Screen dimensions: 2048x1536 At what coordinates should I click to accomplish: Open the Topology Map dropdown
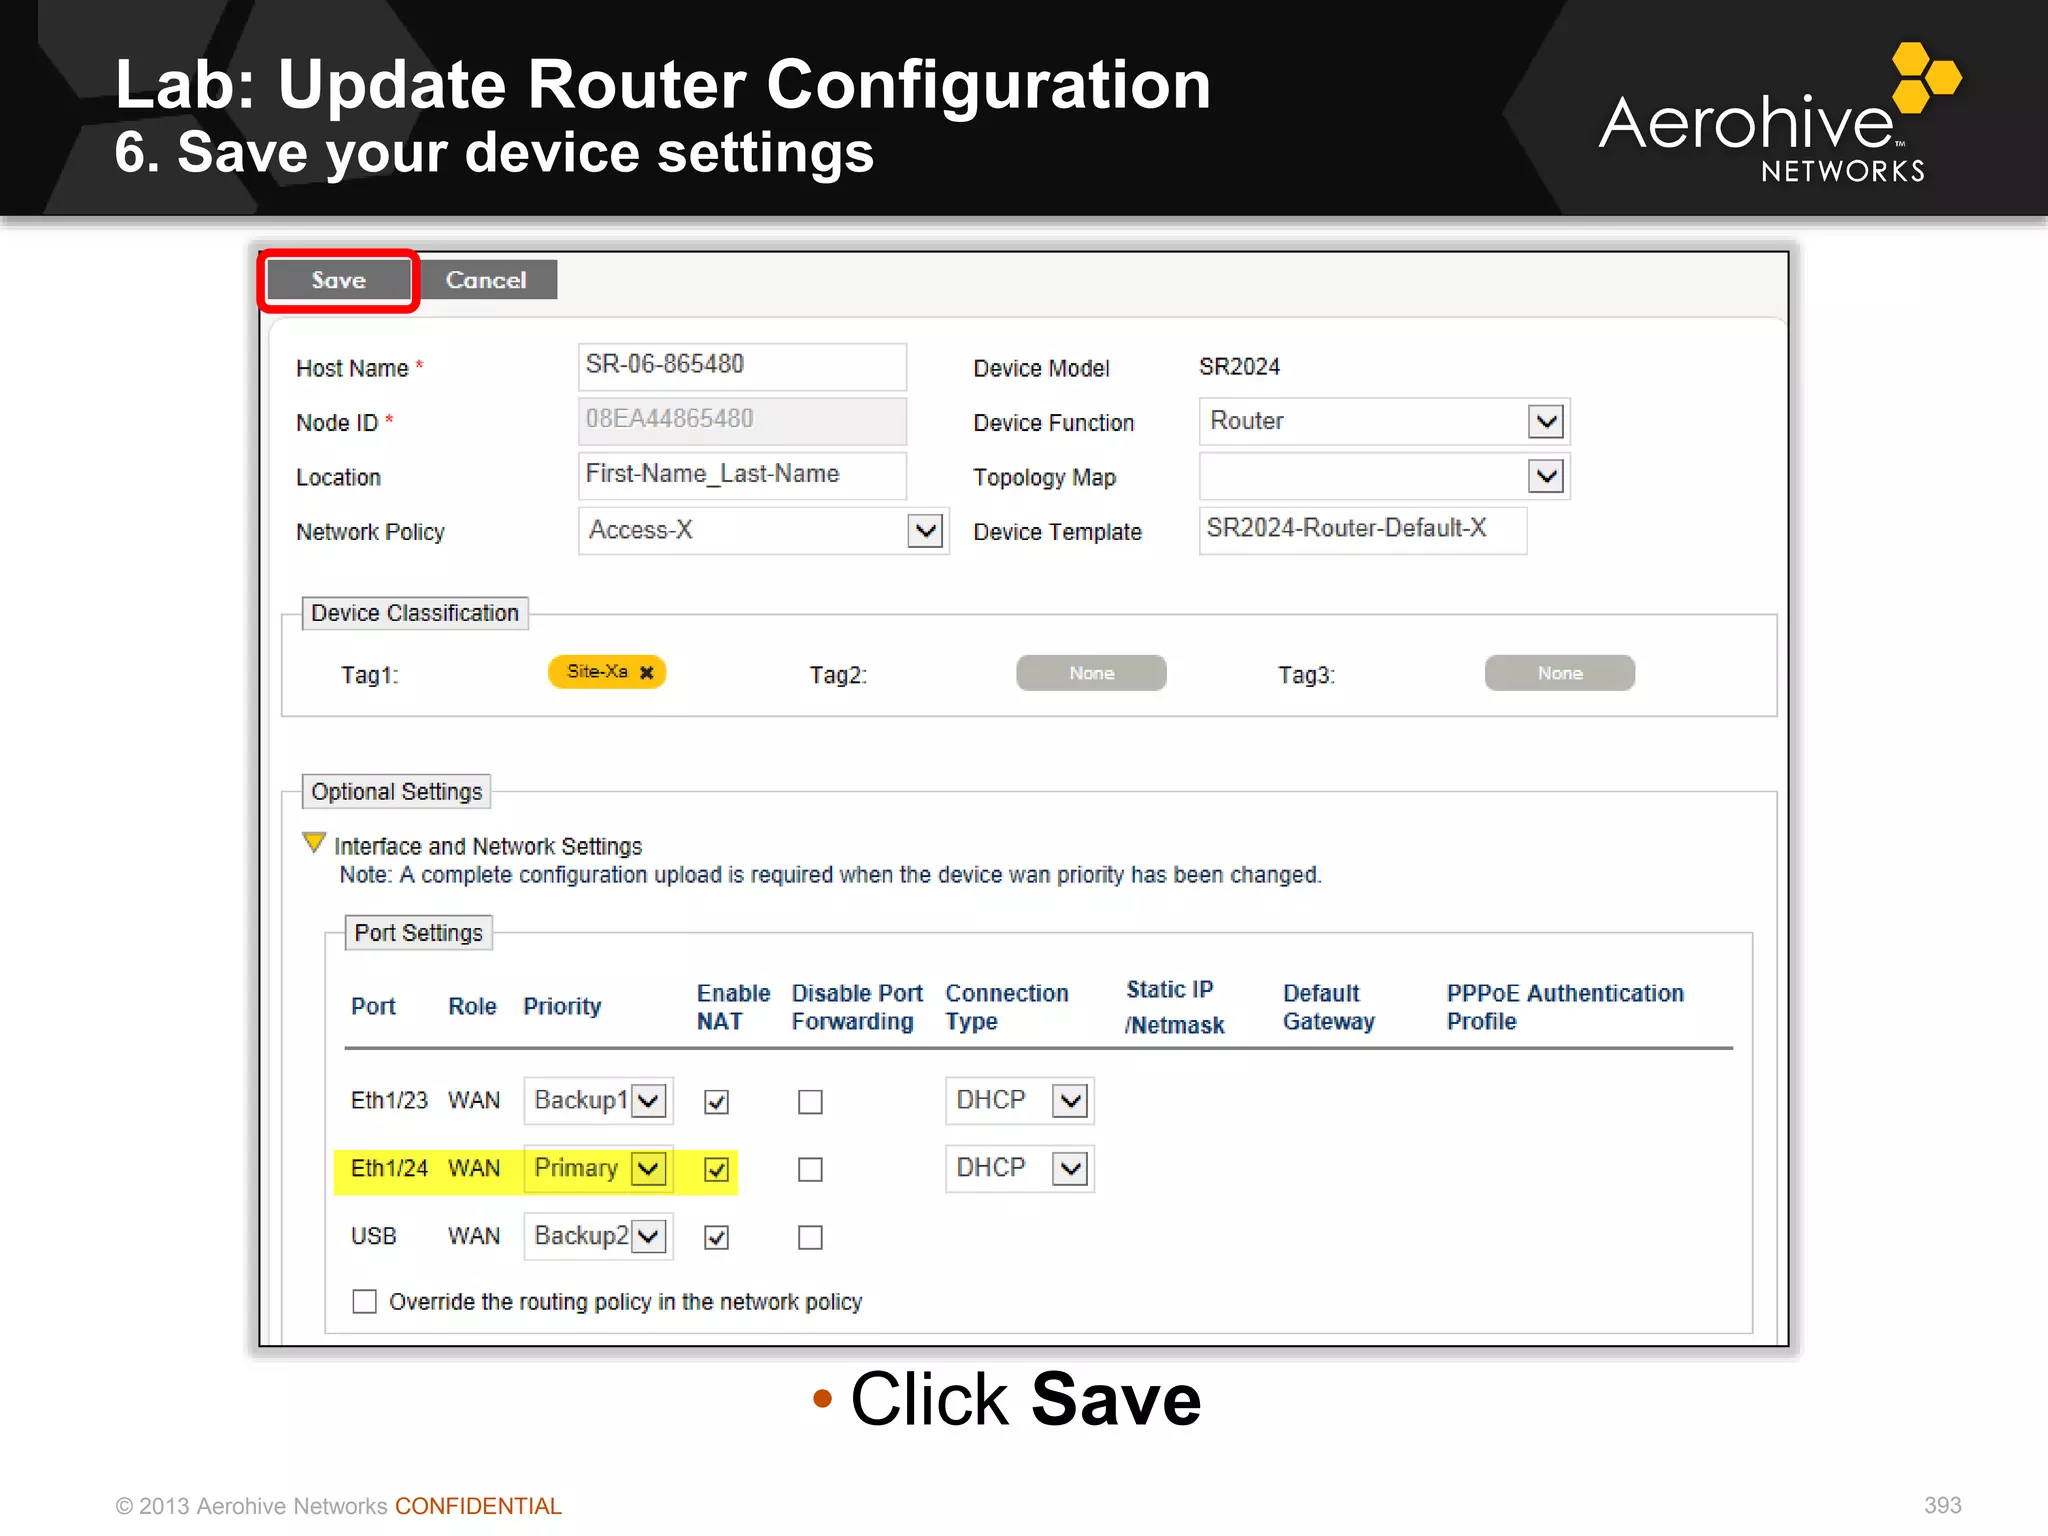1384,476
